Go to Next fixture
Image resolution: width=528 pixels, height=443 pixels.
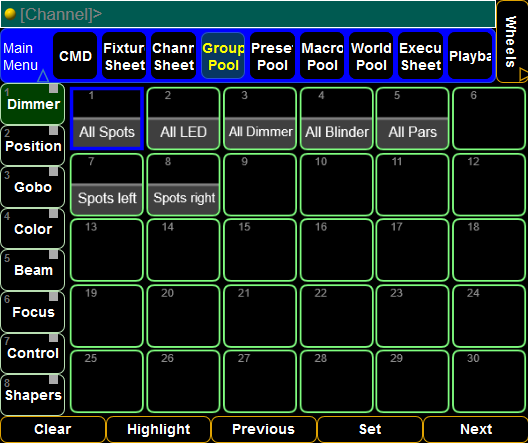click(x=475, y=429)
